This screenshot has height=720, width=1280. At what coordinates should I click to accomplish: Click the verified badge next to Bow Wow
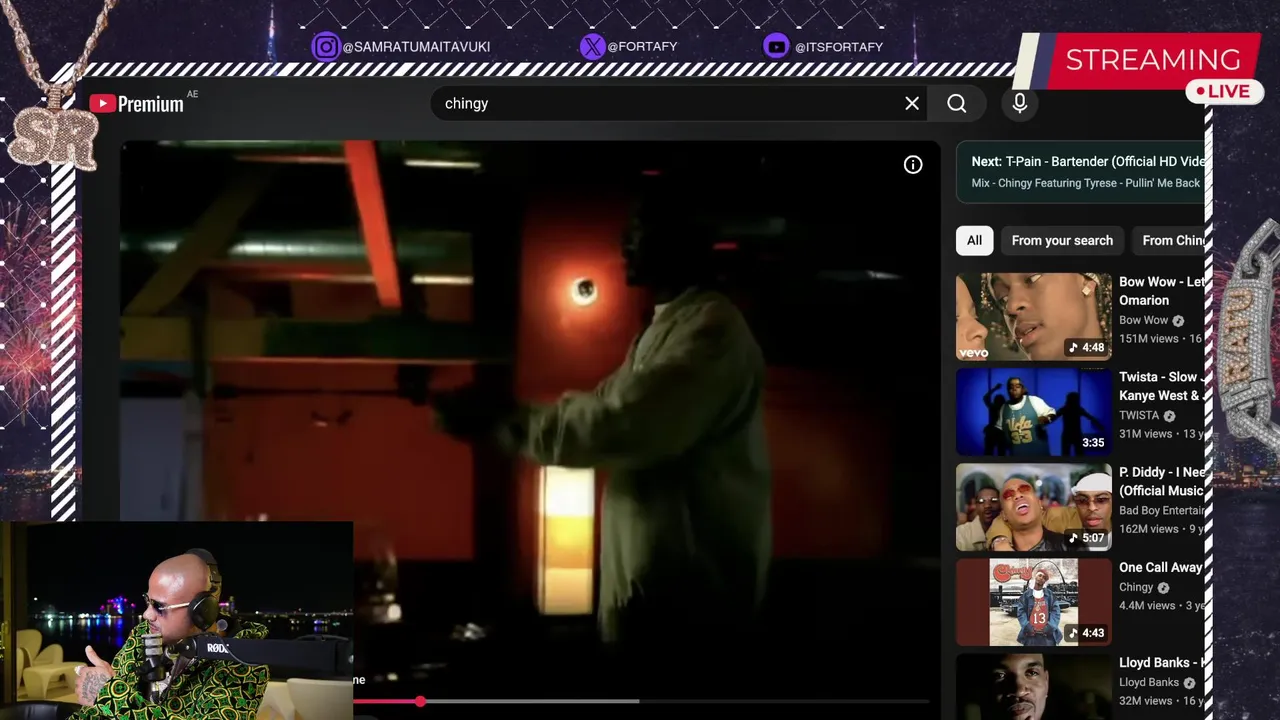click(1178, 320)
